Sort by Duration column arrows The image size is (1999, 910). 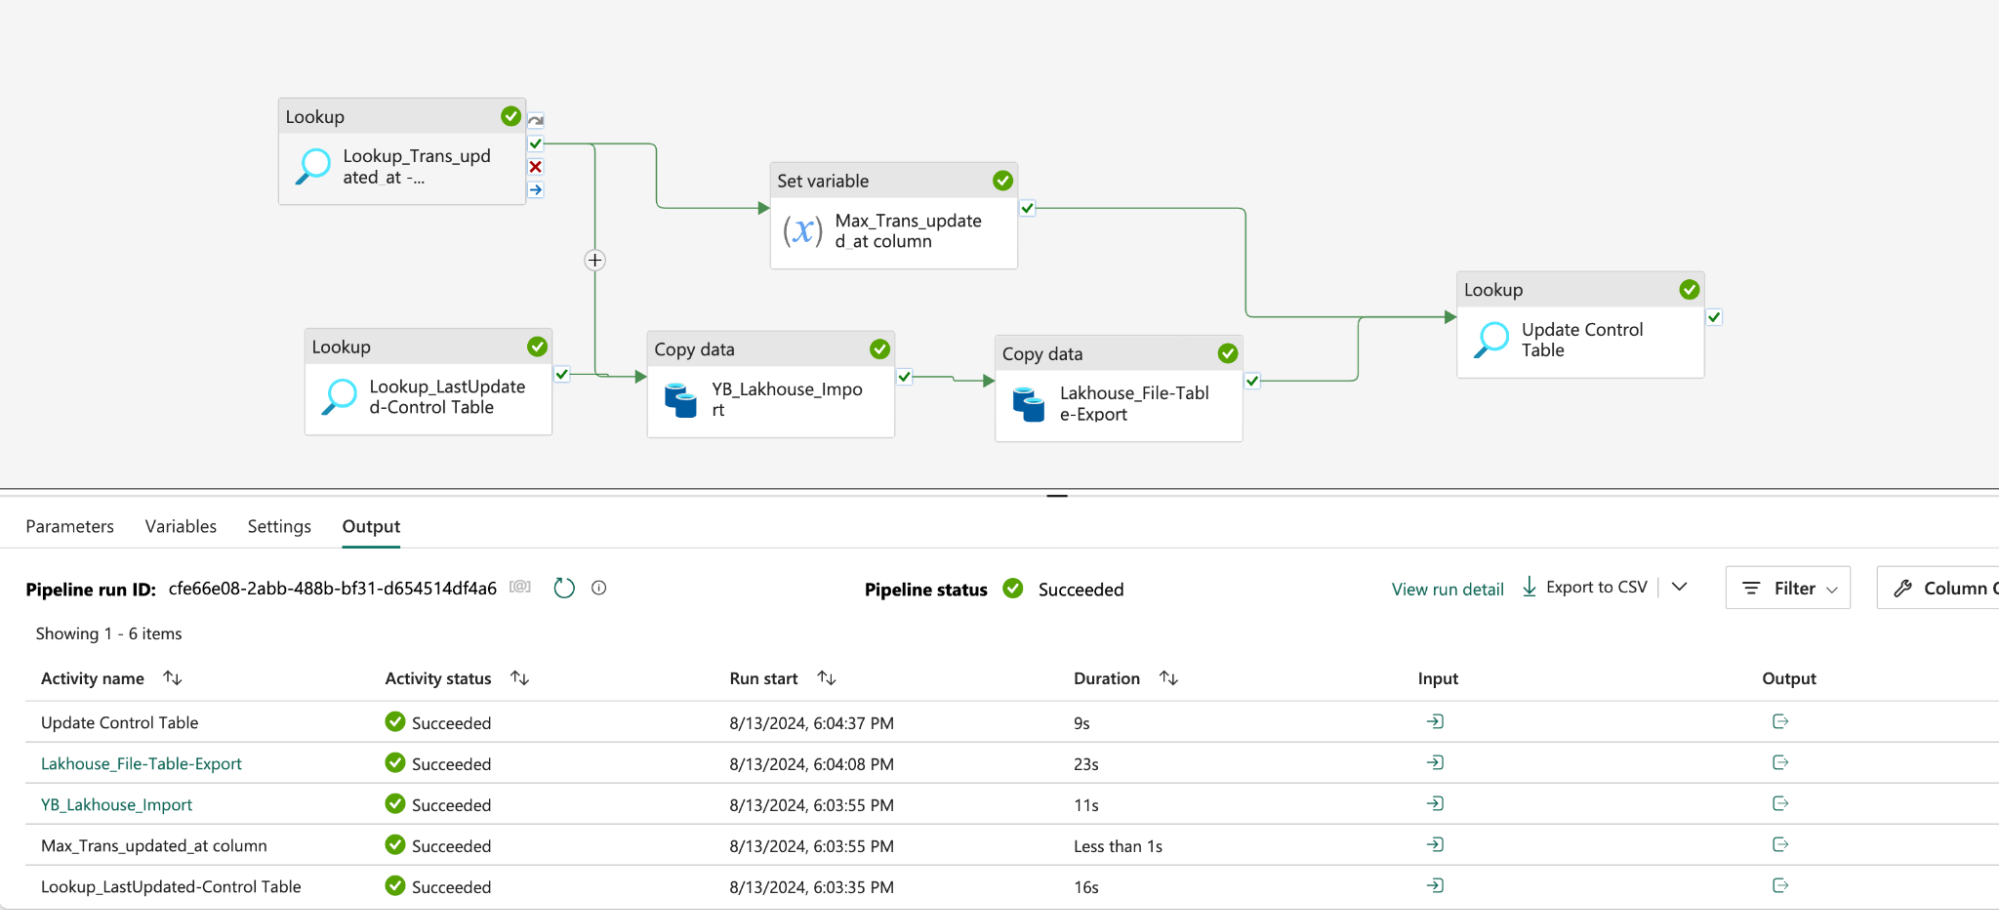pyautogui.click(x=1168, y=678)
